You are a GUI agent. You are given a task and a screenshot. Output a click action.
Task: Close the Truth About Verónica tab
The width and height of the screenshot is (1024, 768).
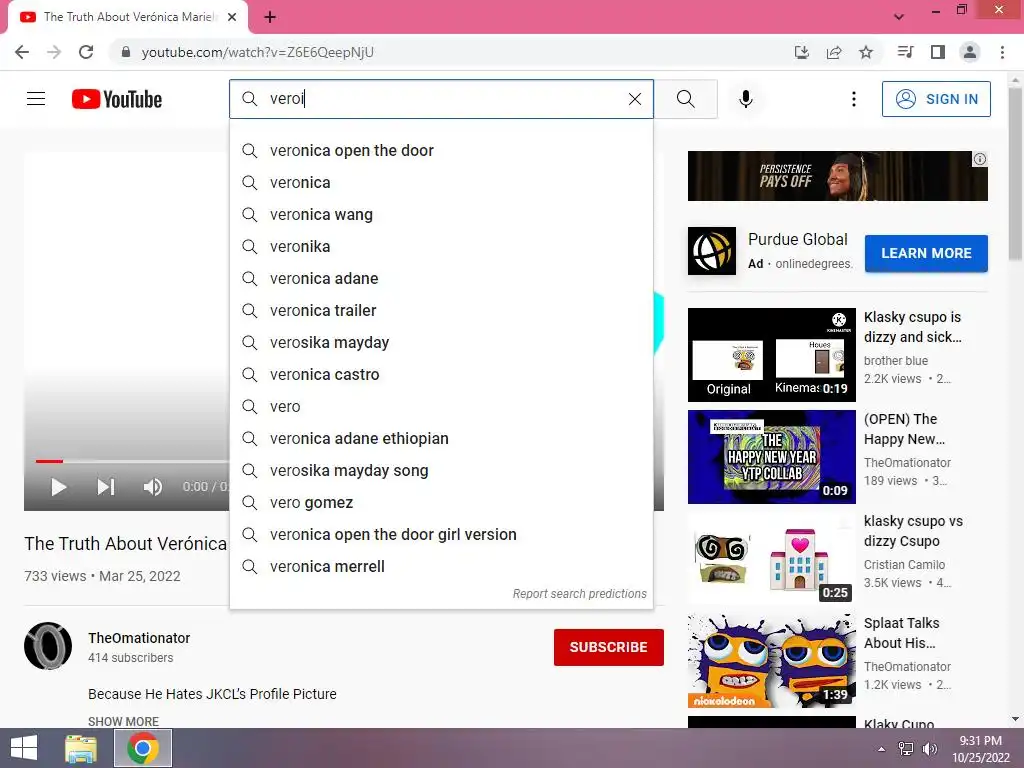(x=232, y=17)
